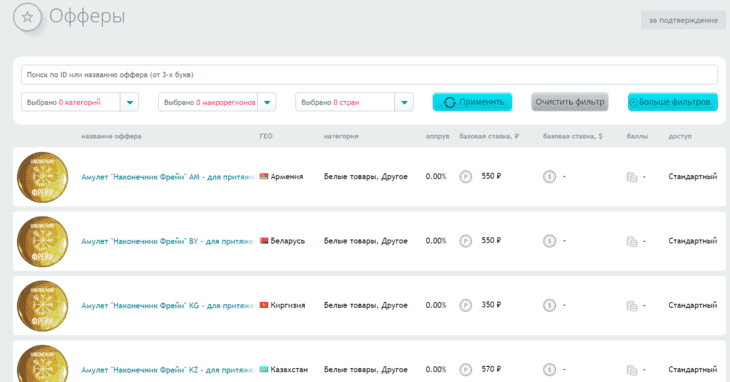Click the star icon beside Офферы heading
The image size is (730, 382).
tap(27, 17)
